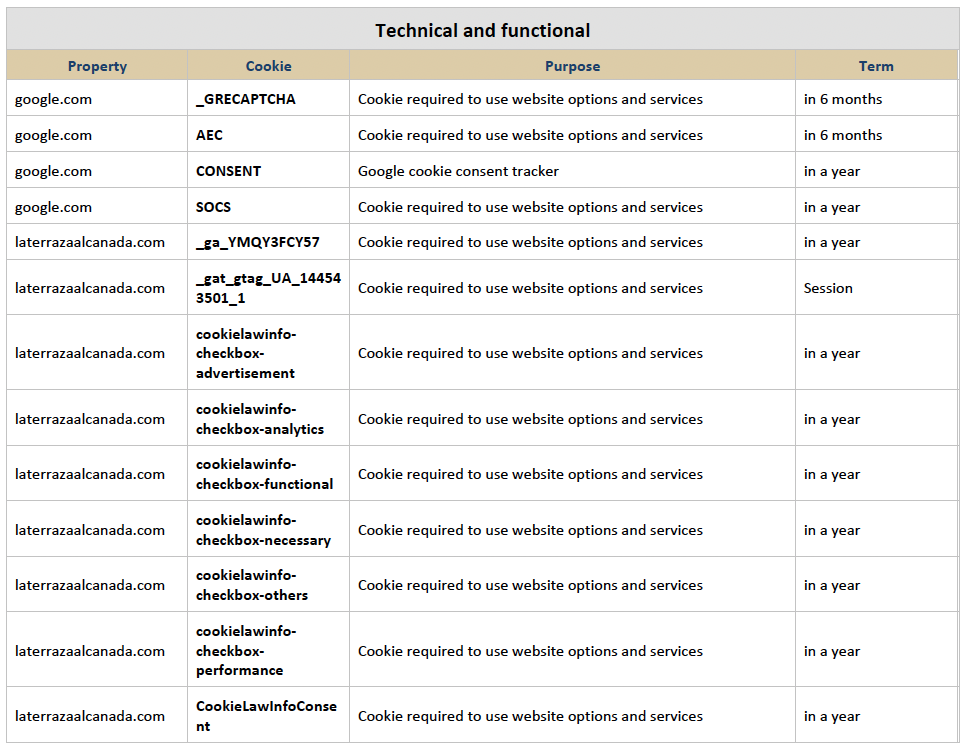The height and width of the screenshot is (750, 968).
Task: Click the Property column header
Action: point(97,66)
